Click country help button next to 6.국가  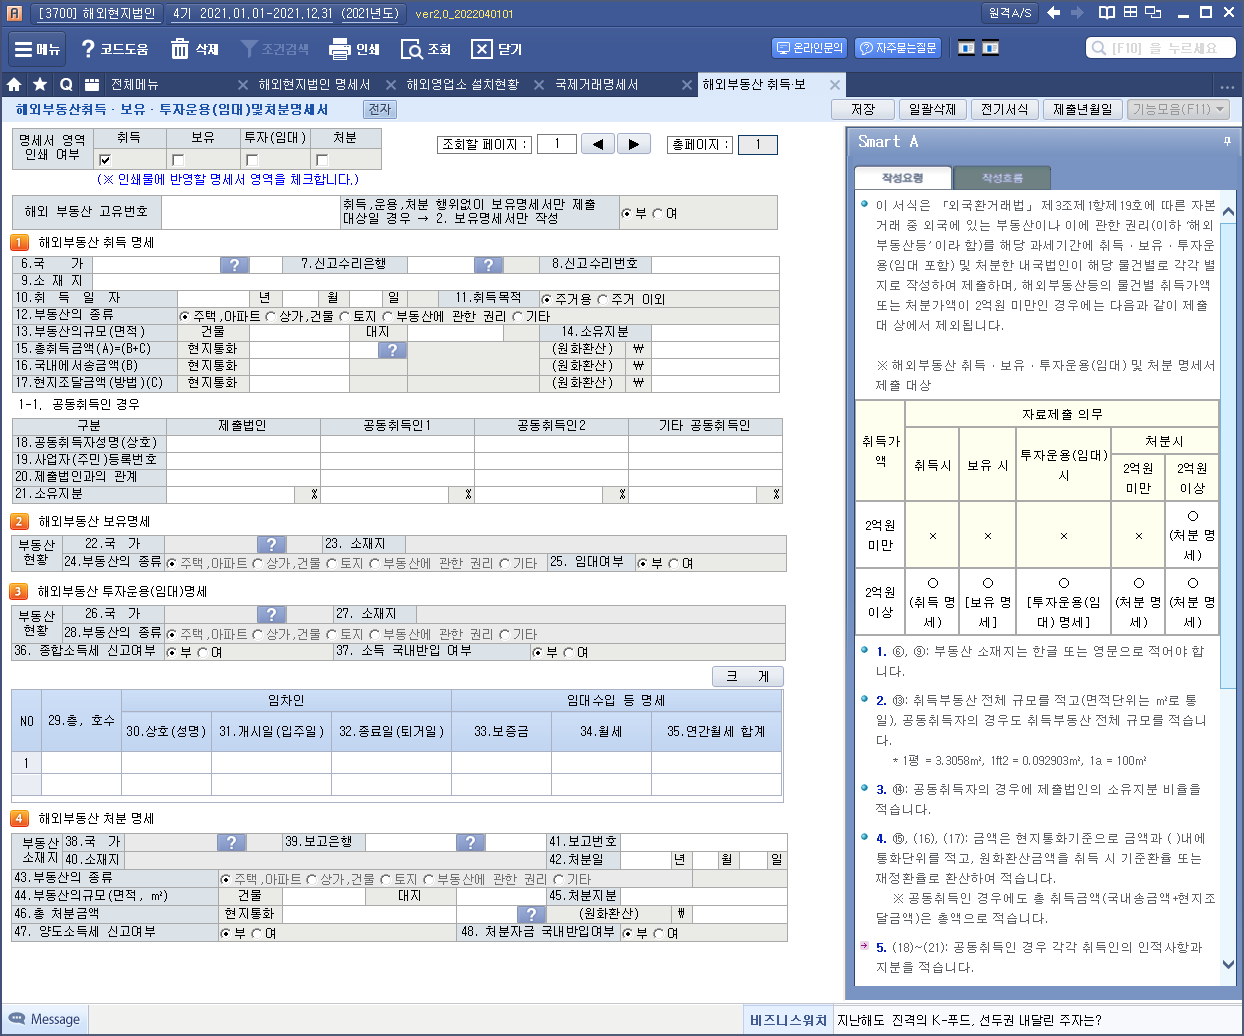(234, 265)
